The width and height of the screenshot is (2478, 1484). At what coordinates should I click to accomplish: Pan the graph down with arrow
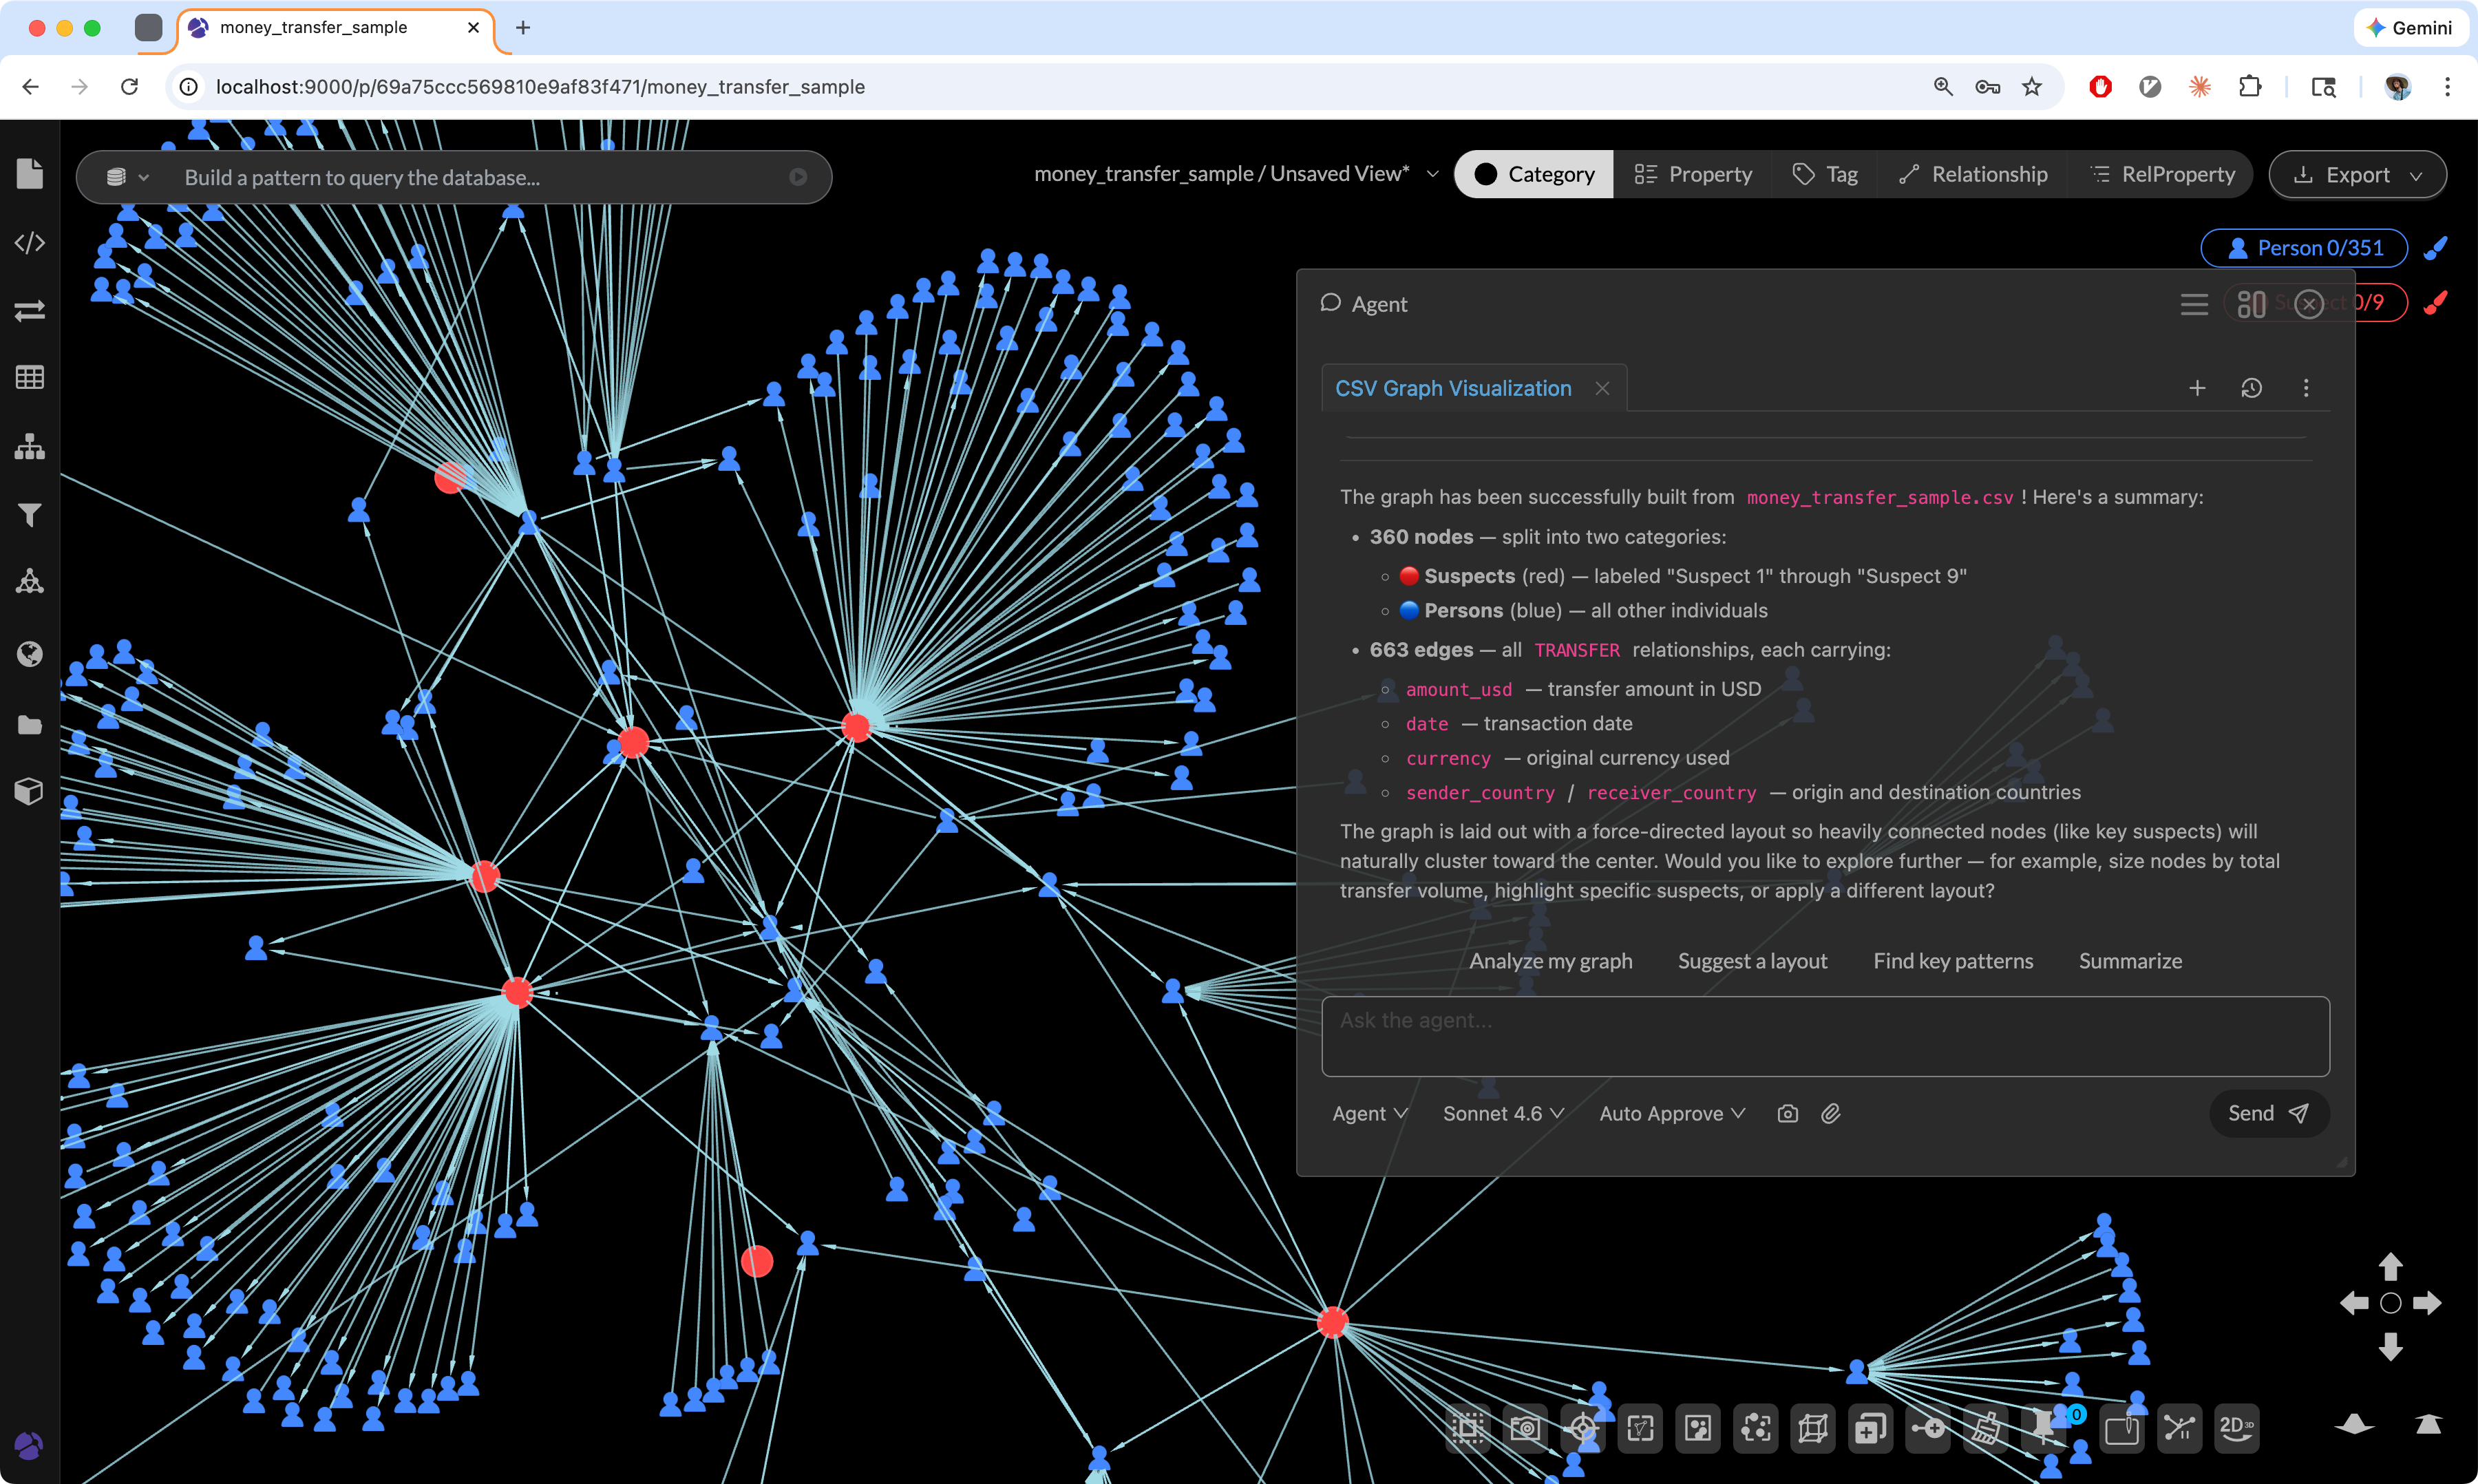[x=2390, y=1347]
